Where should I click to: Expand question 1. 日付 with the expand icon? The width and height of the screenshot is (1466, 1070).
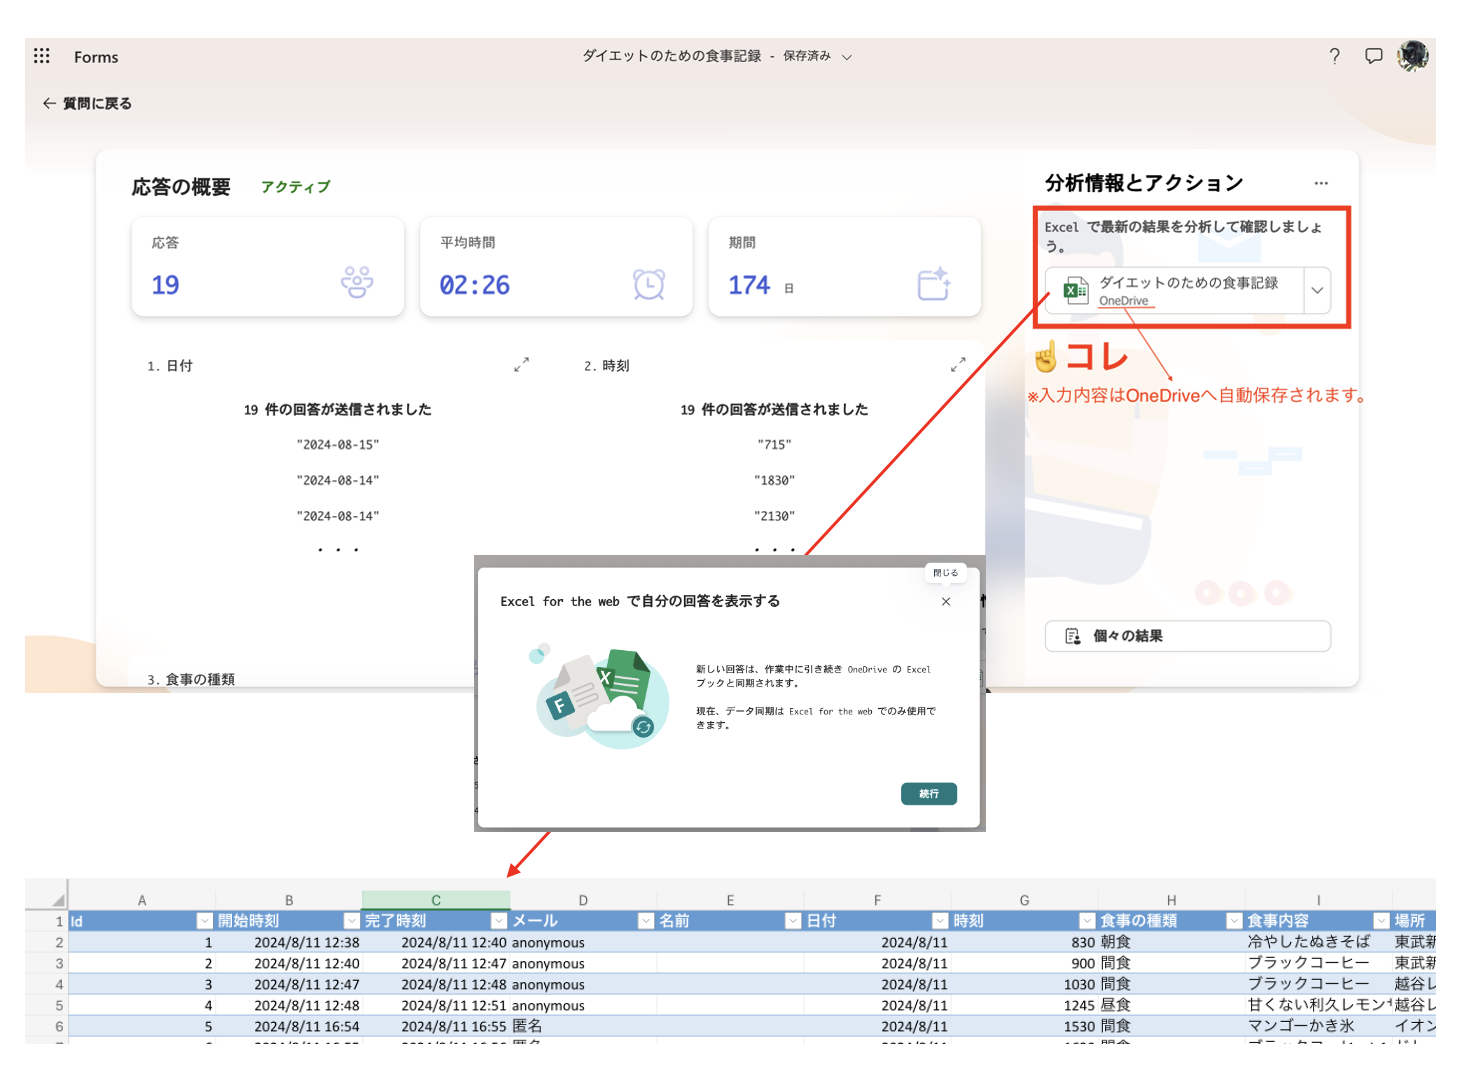(x=521, y=365)
